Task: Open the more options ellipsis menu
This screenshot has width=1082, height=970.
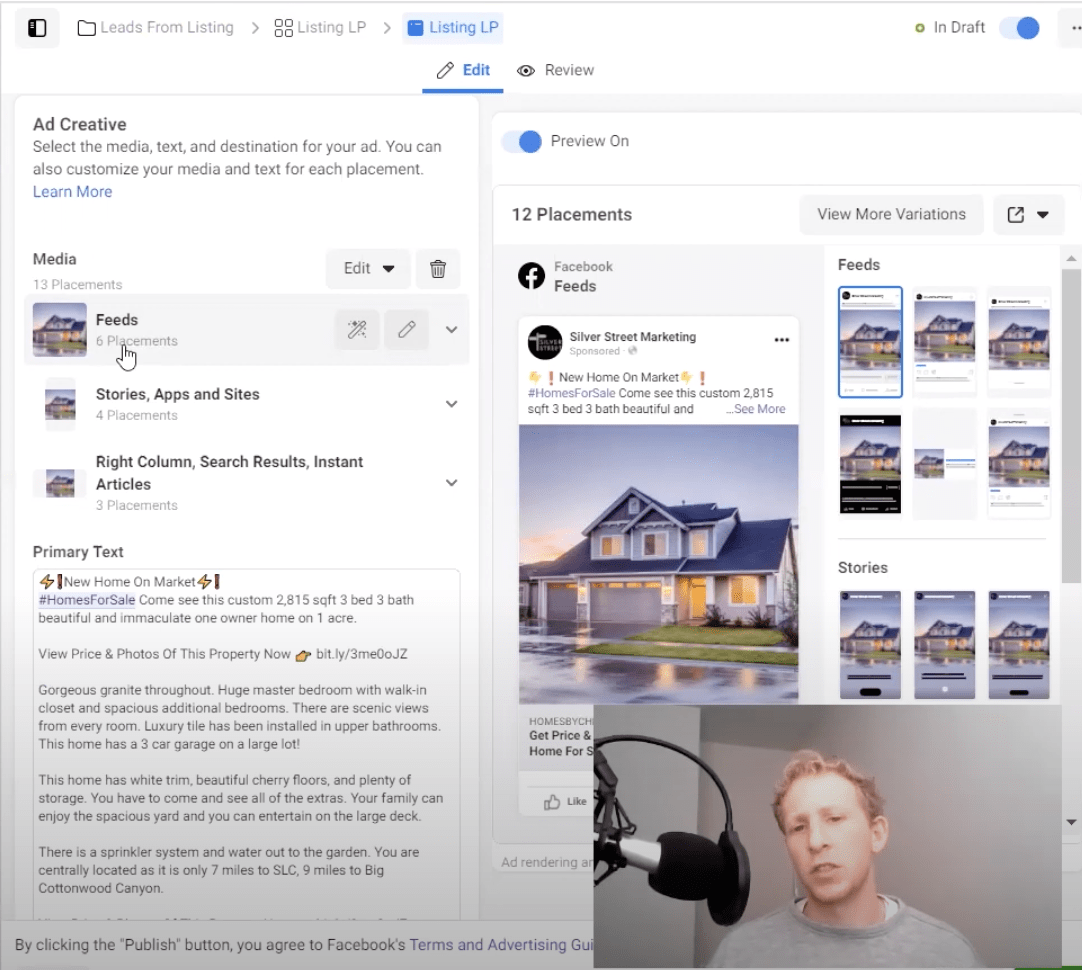Action: tap(1075, 28)
